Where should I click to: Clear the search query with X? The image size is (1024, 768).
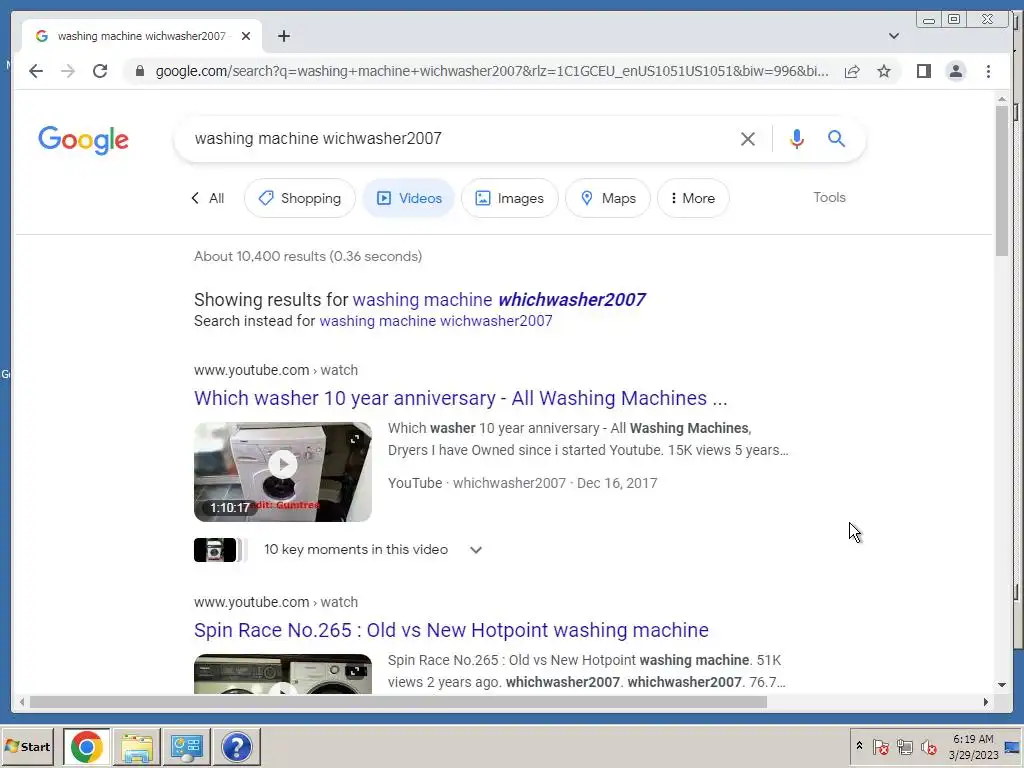tap(748, 138)
